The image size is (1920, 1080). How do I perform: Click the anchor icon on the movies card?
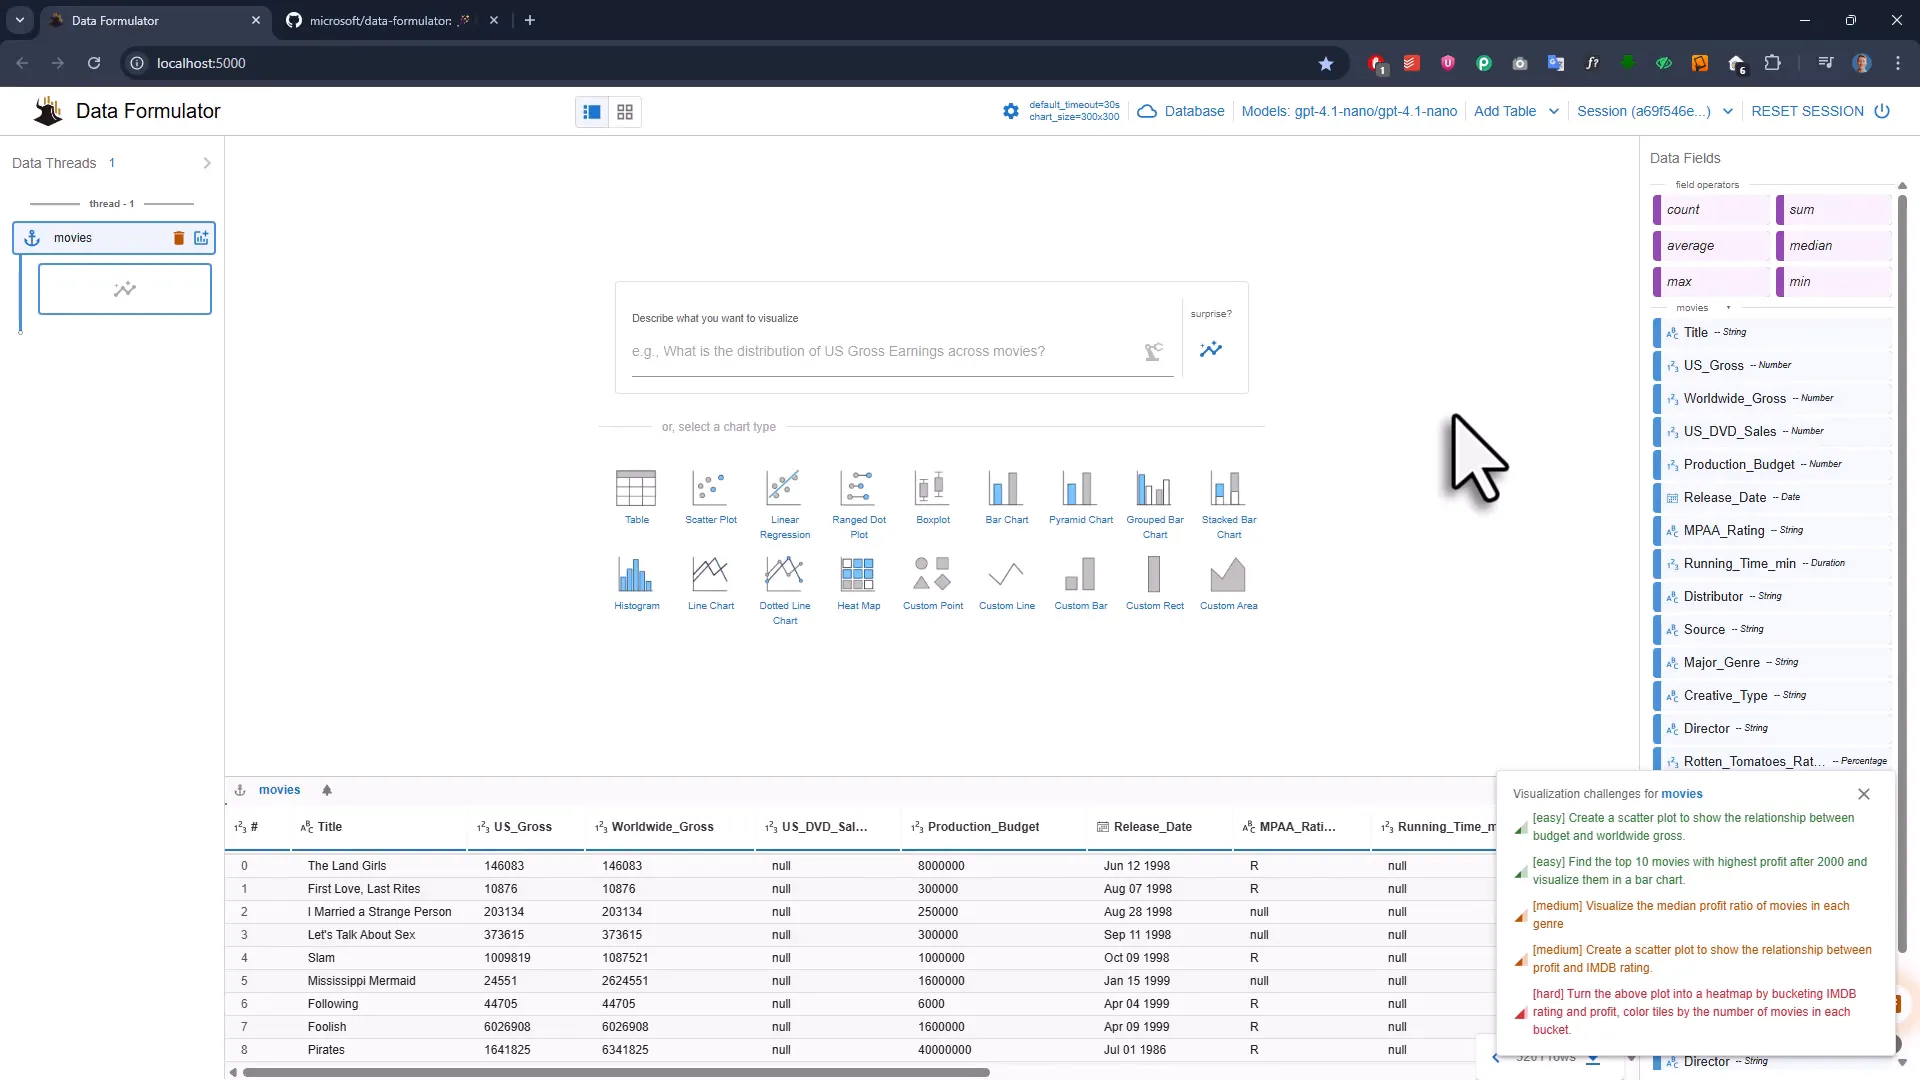[x=32, y=238]
